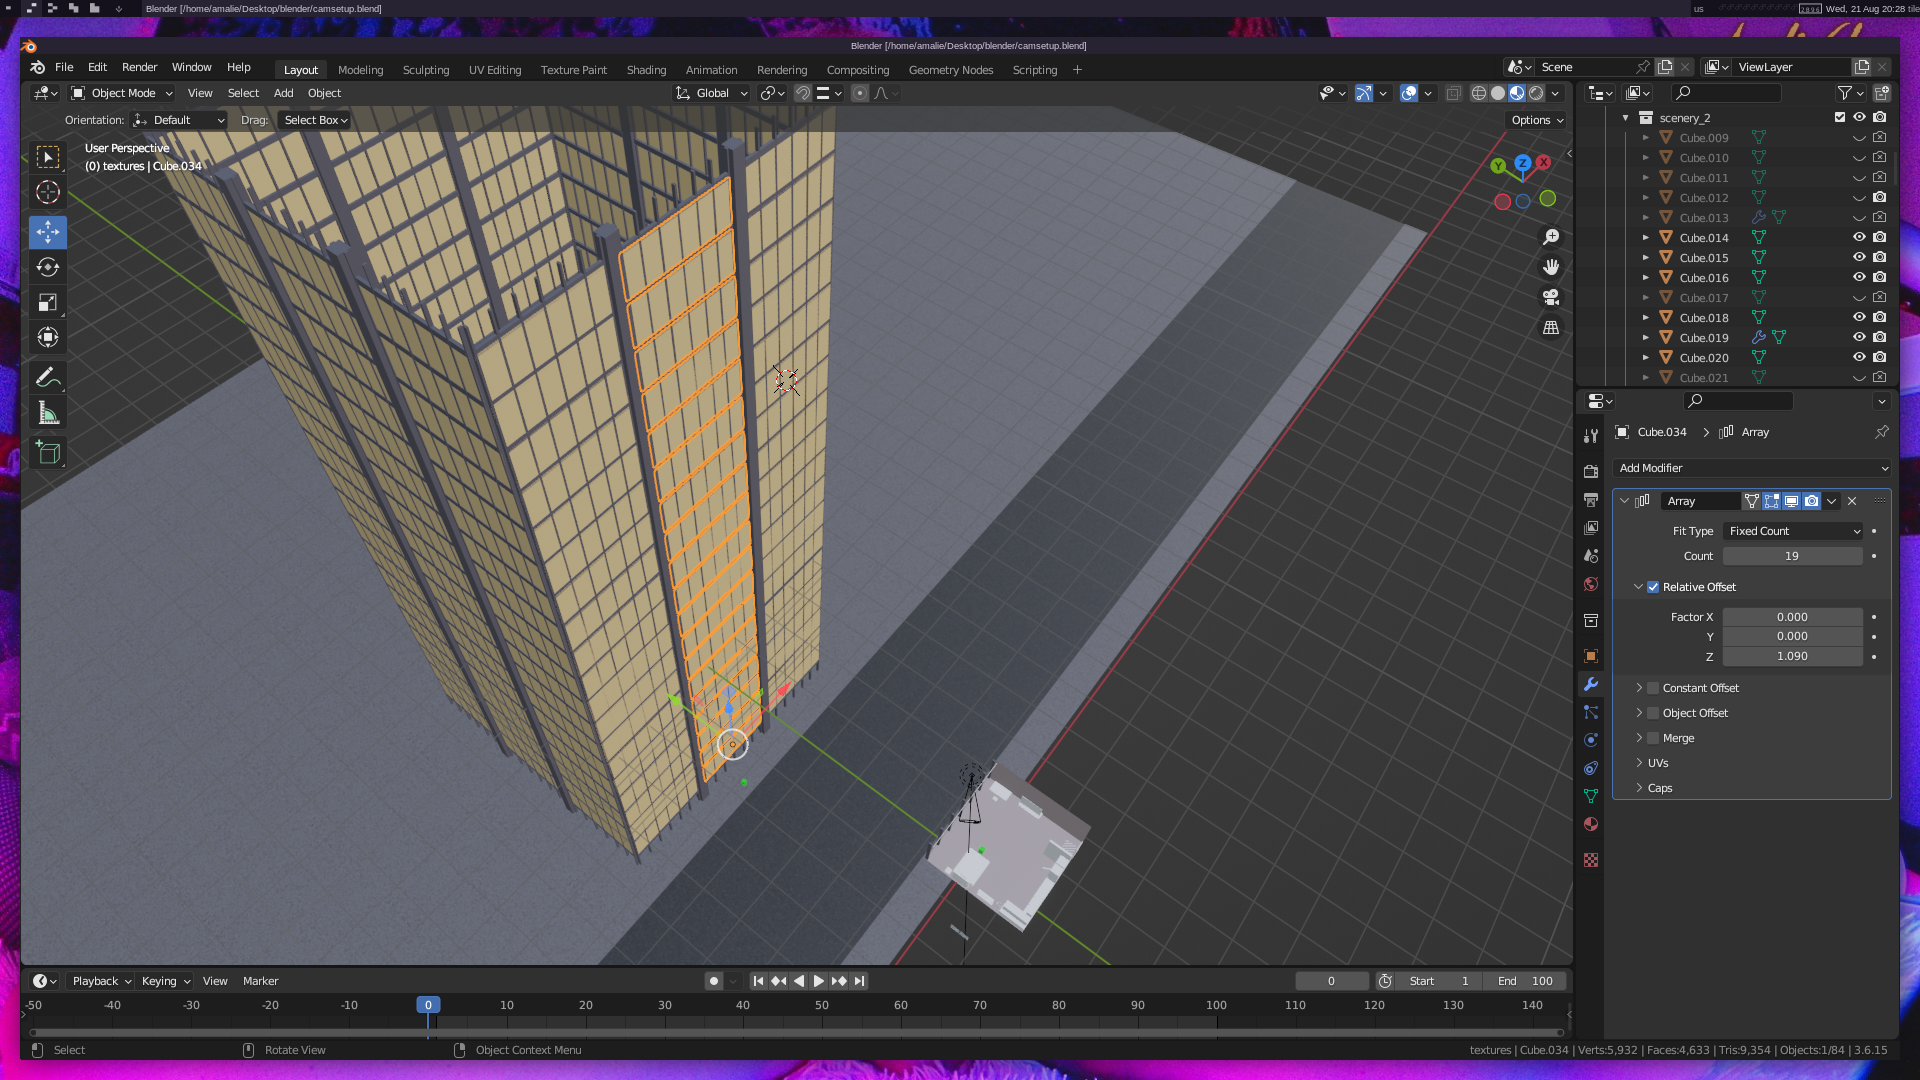Screen dimensions: 1920x1080
Task: Open the Fit Type dropdown
Action: [1793, 531]
